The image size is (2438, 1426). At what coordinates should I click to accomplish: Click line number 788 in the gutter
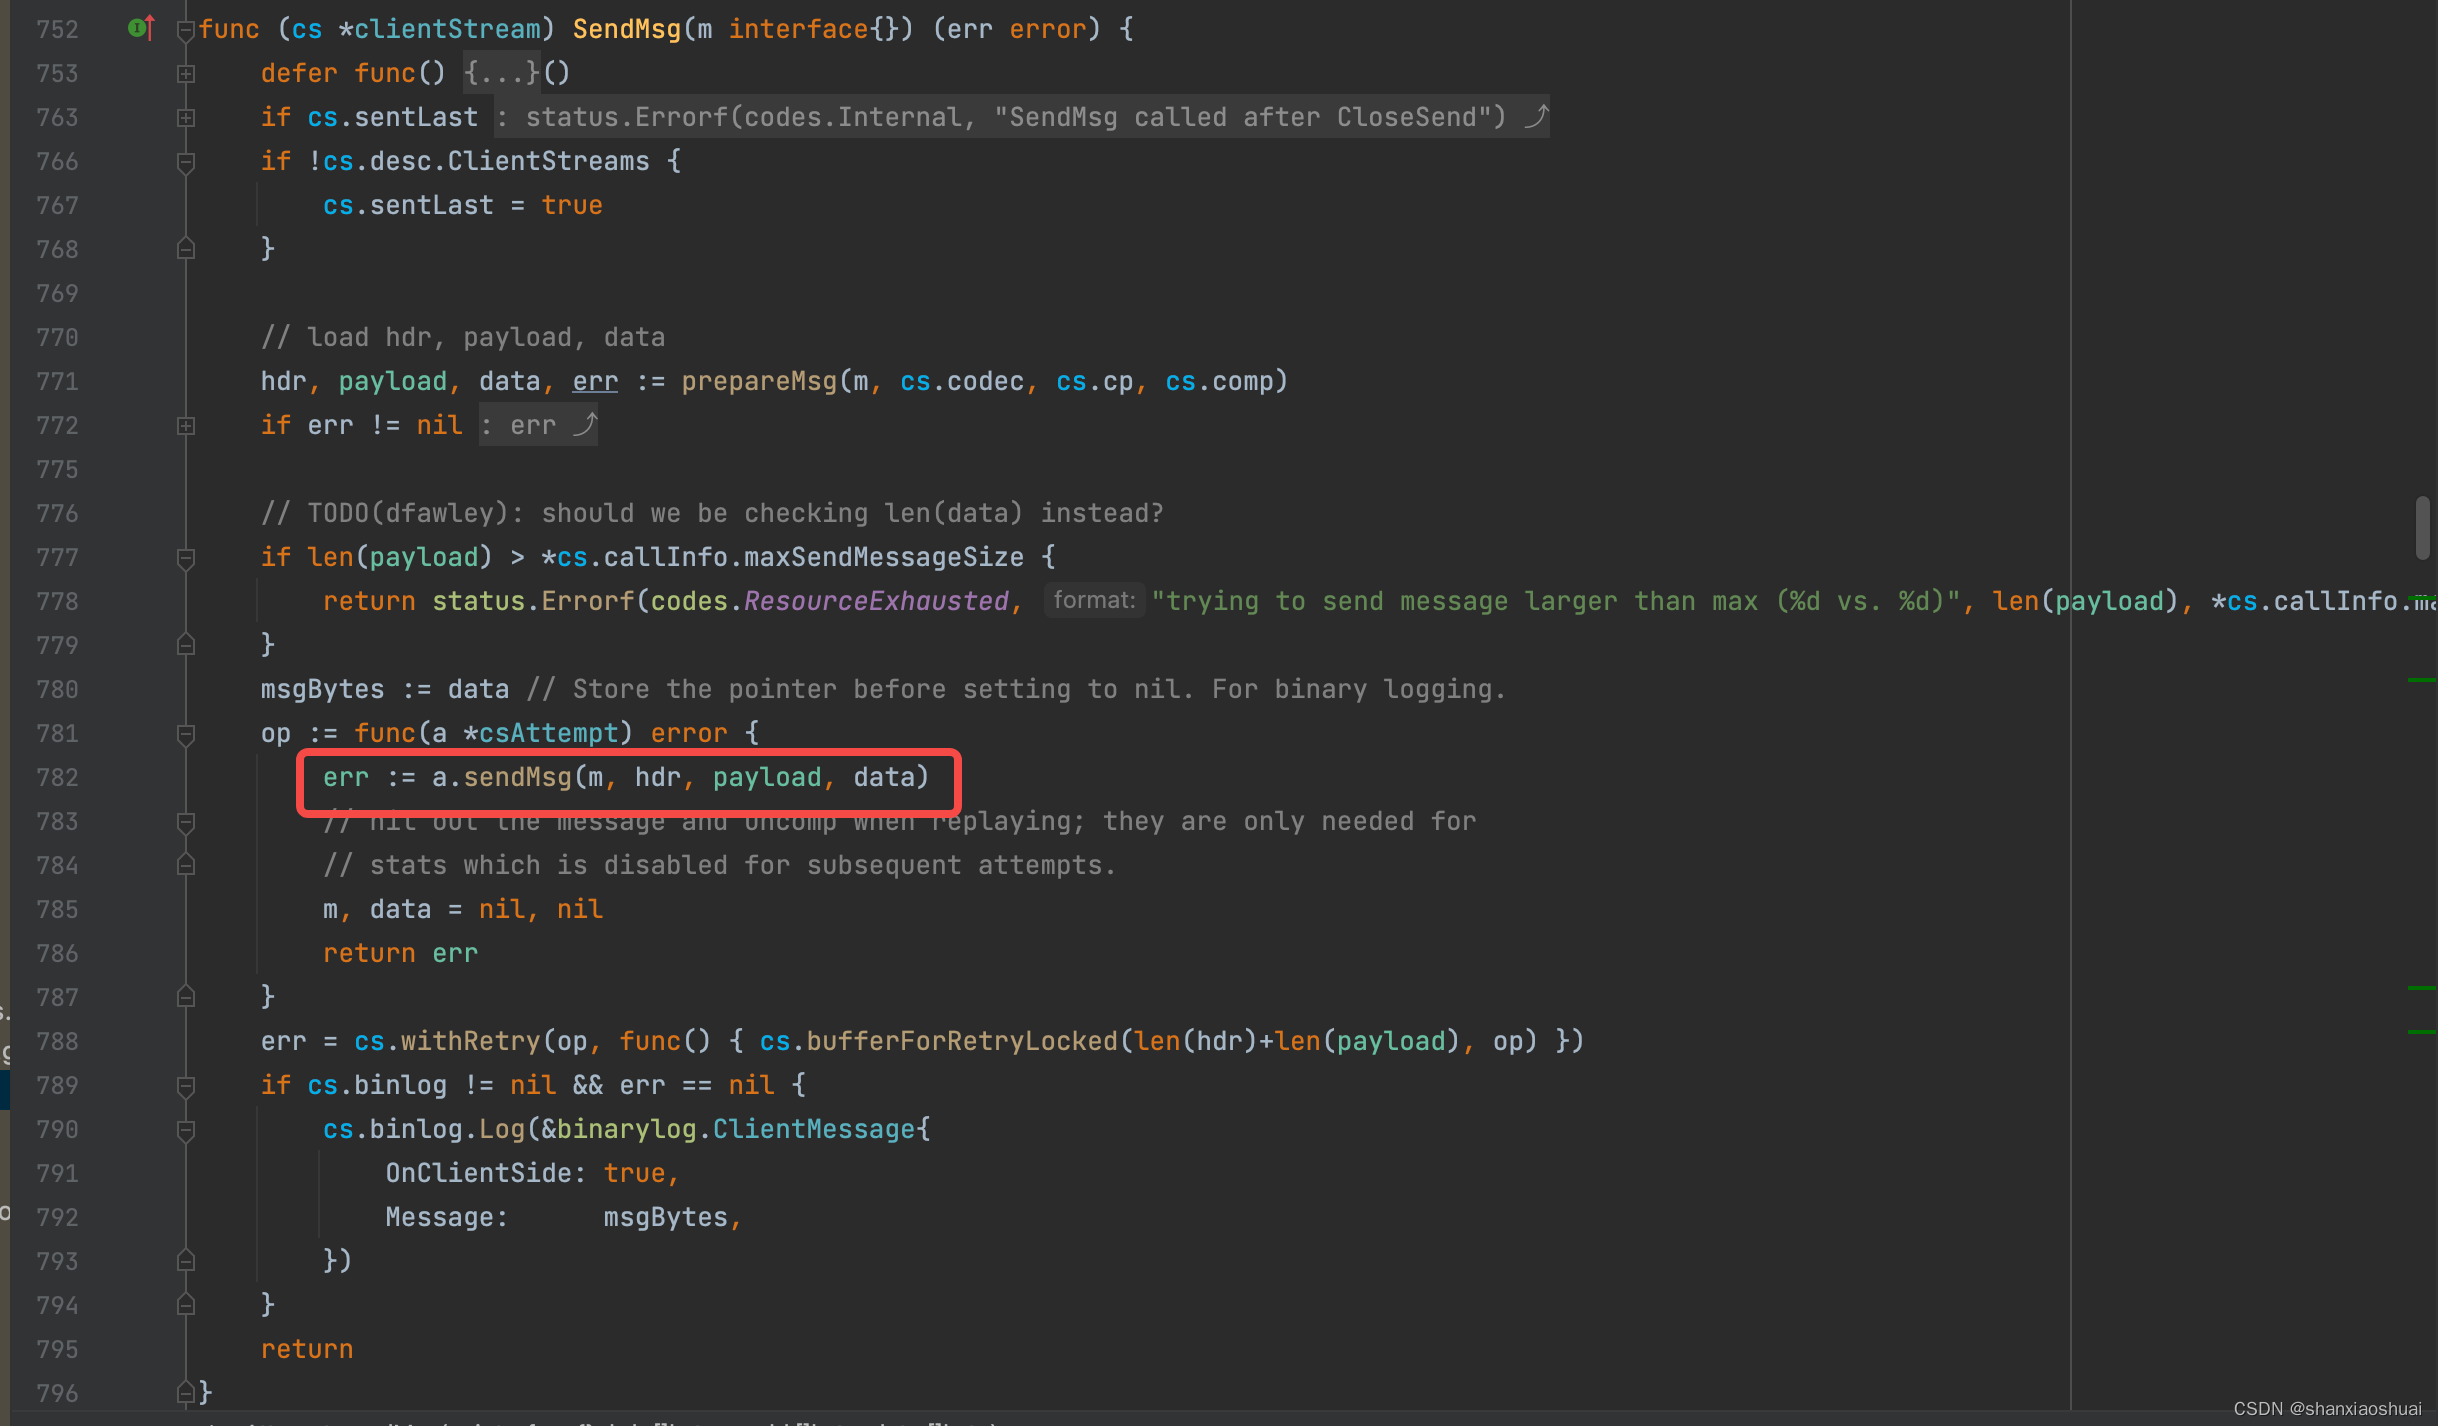tap(57, 1041)
